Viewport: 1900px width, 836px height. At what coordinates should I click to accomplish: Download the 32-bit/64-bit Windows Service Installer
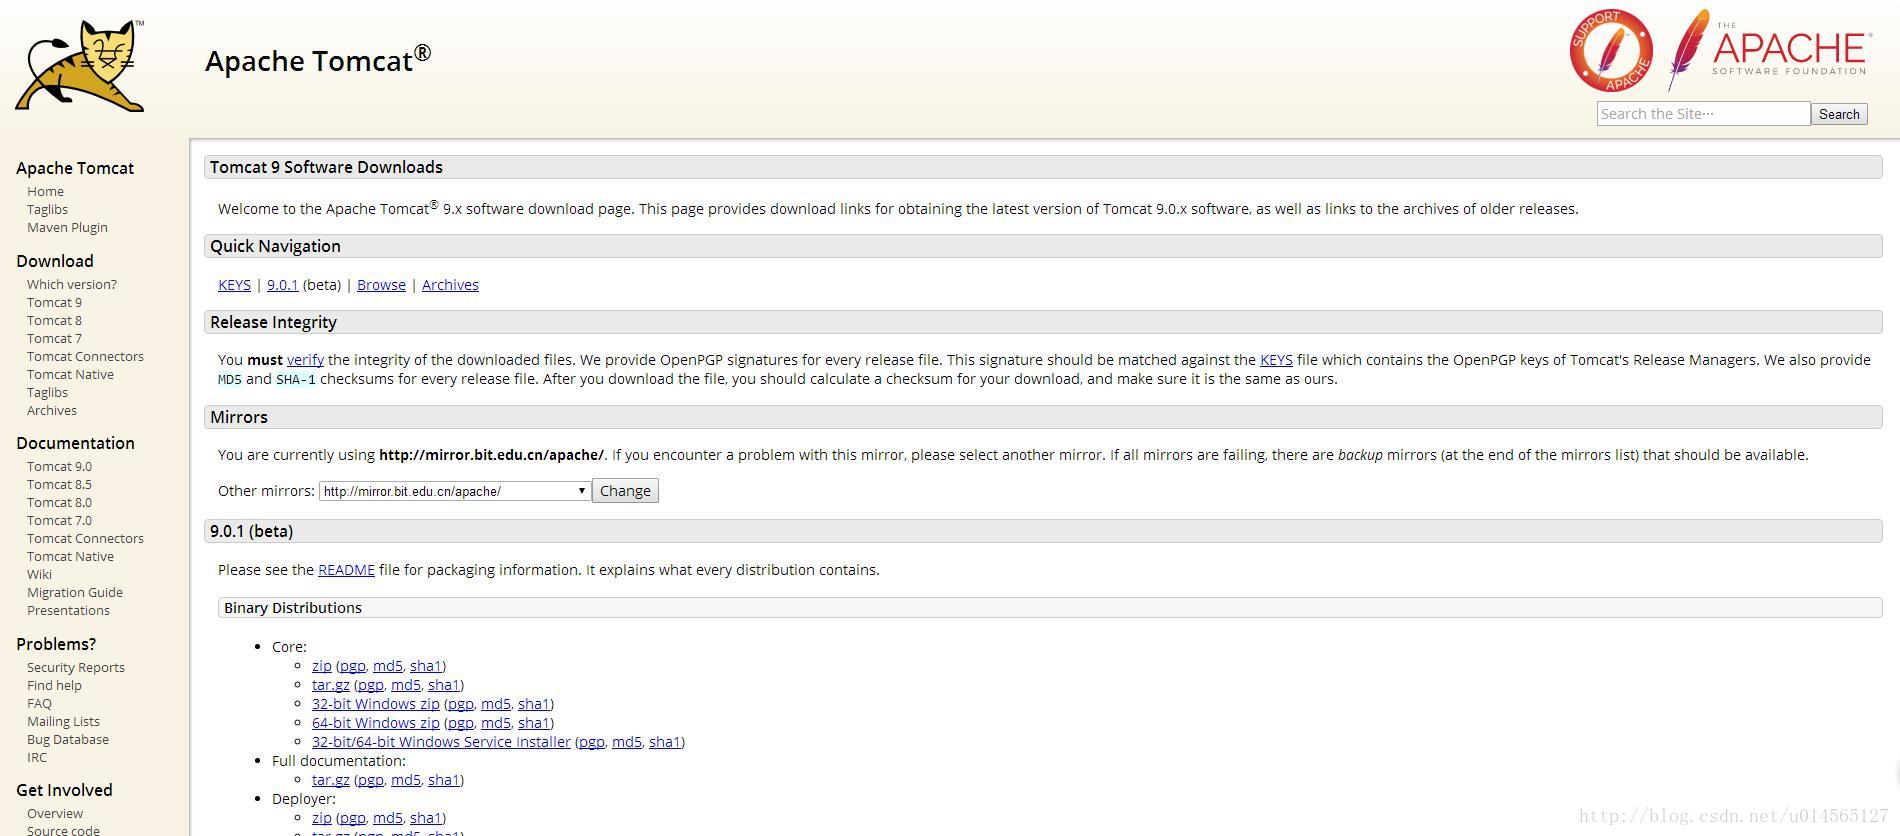point(441,742)
